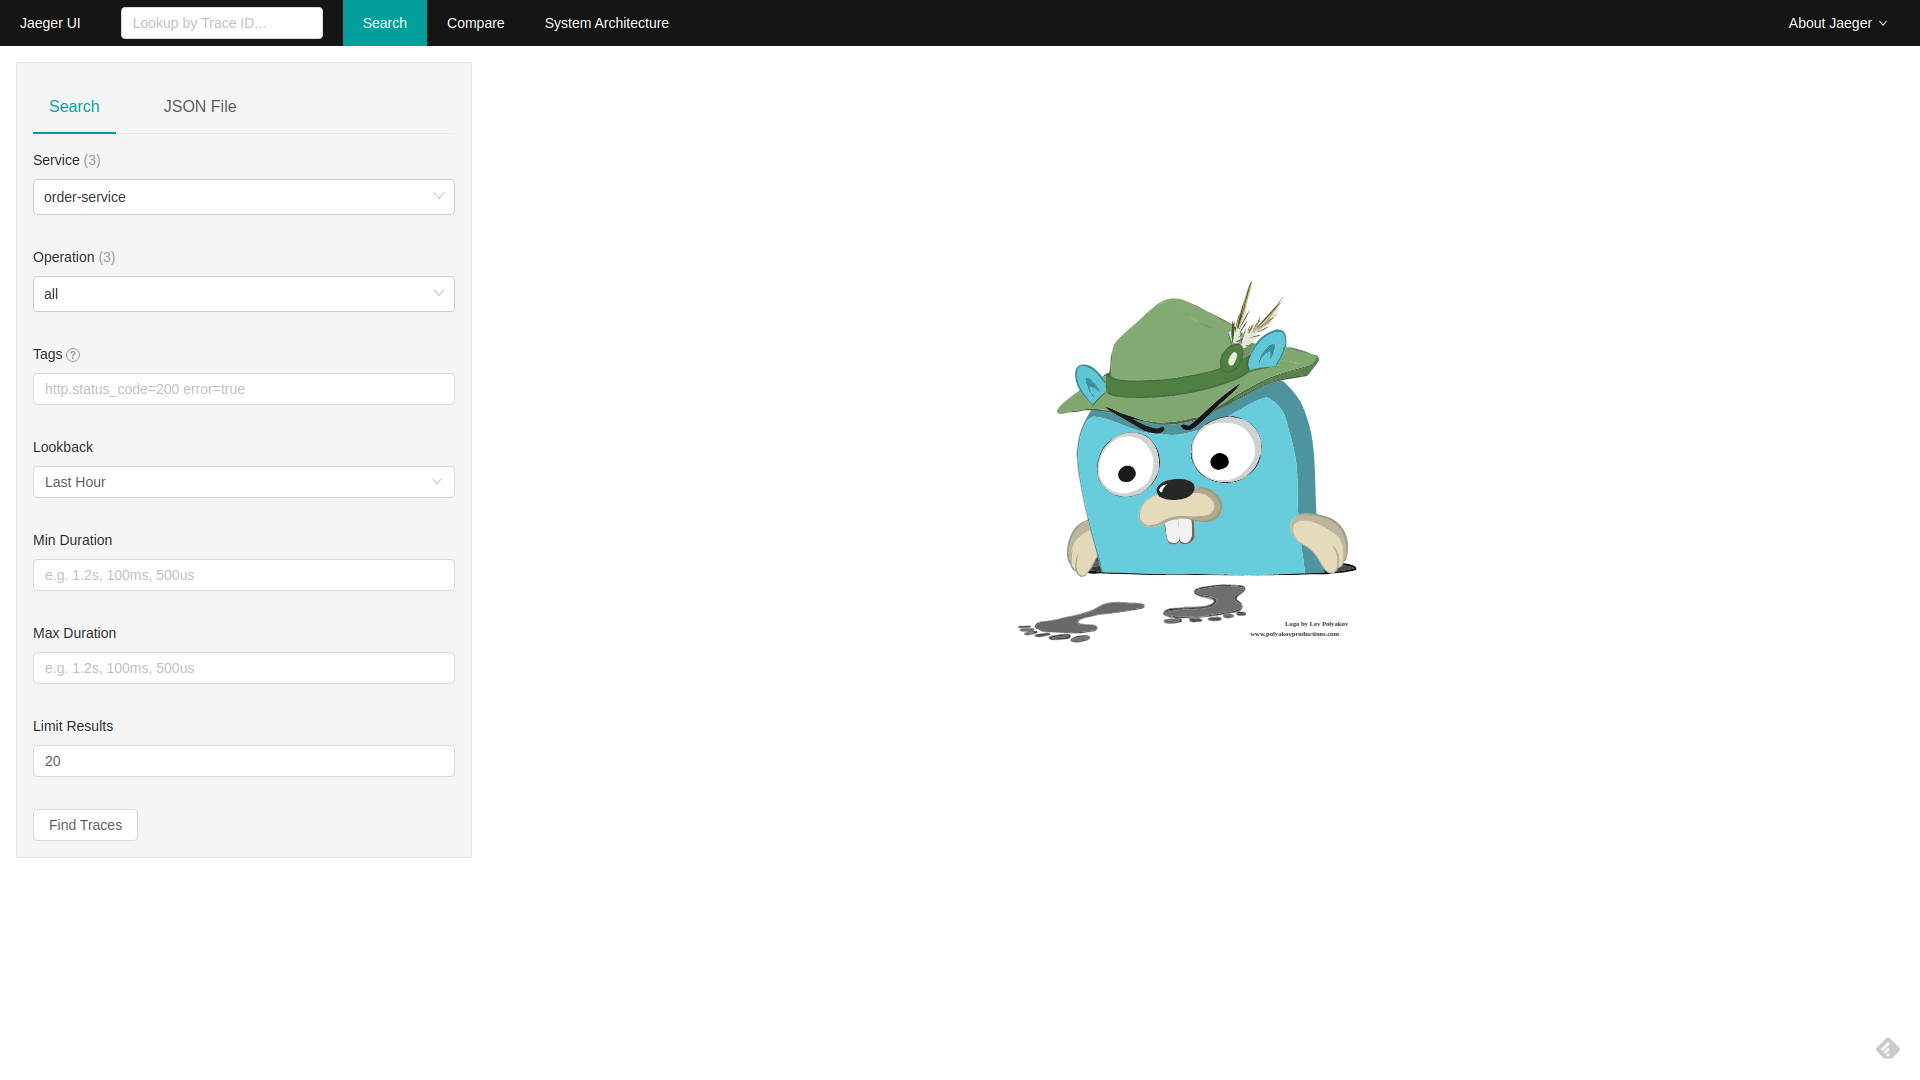Click the diamond icon at bottom-right corner
Viewport: 1920px width, 1080px height.
pyautogui.click(x=1887, y=1048)
